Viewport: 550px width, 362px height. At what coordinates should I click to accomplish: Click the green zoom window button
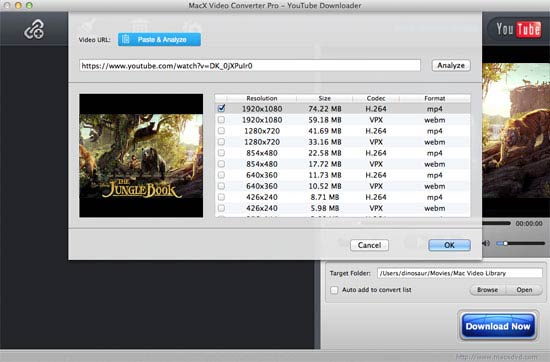[29, 5]
